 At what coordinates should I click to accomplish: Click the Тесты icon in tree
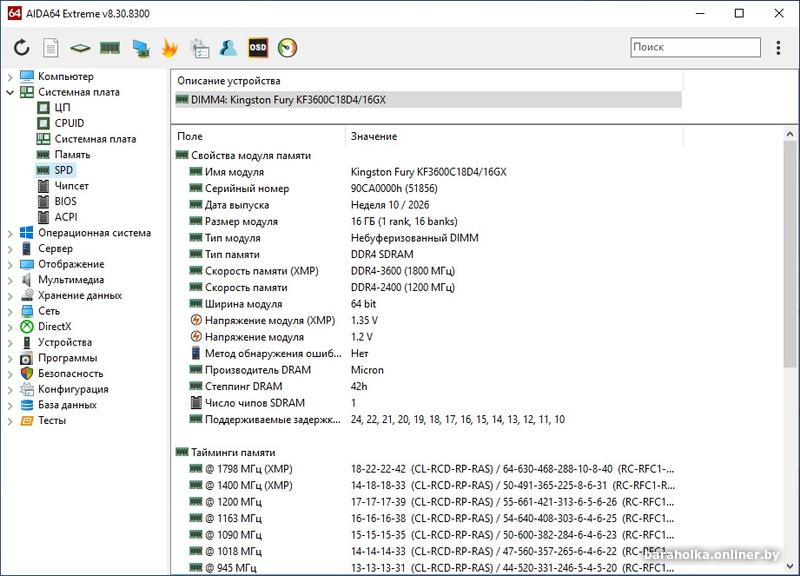pyautogui.click(x=27, y=421)
